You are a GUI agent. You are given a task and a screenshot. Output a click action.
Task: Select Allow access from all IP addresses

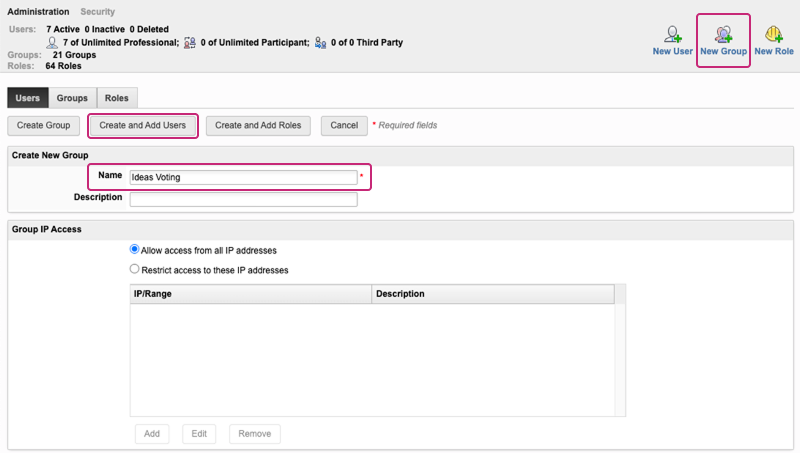(x=134, y=249)
